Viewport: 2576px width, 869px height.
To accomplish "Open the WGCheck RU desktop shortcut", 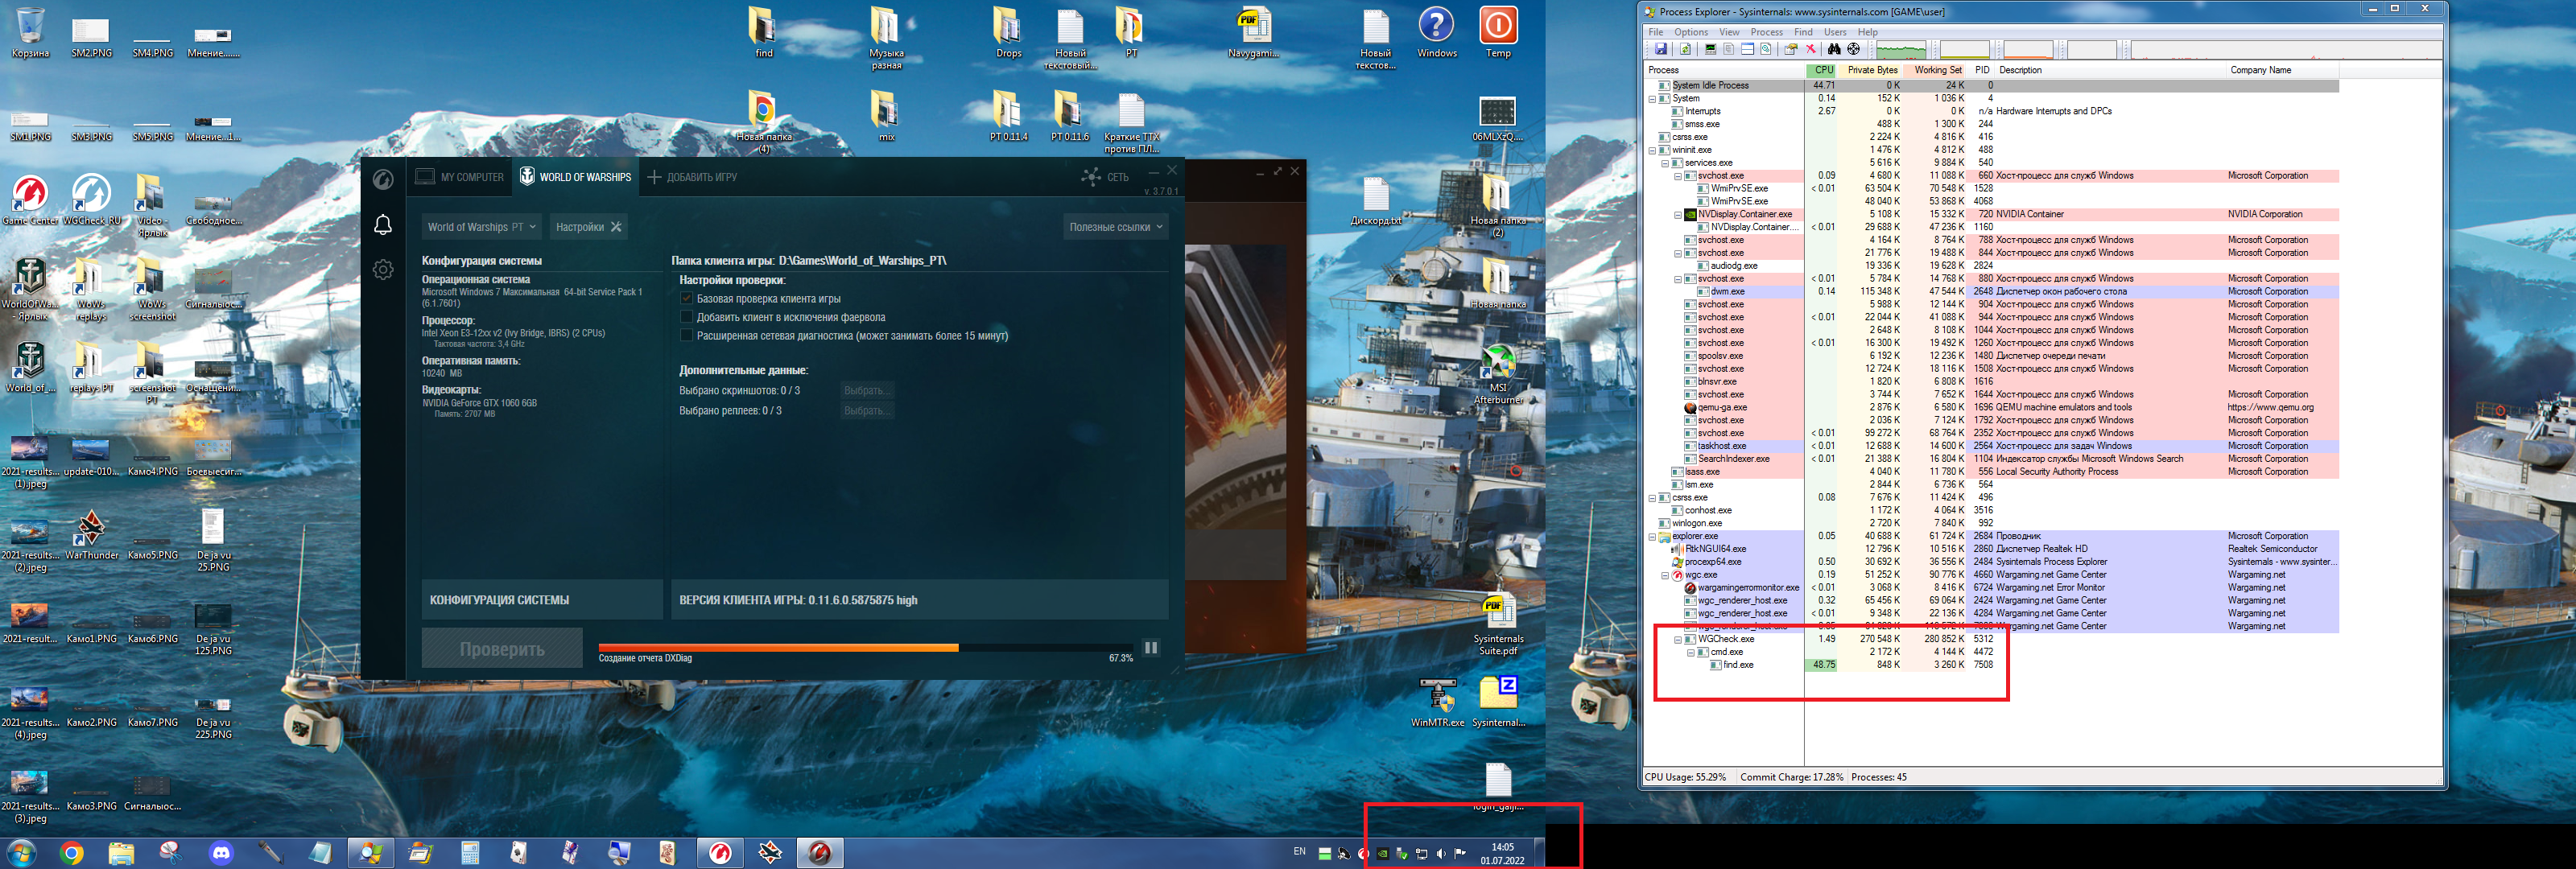I will click(91, 199).
